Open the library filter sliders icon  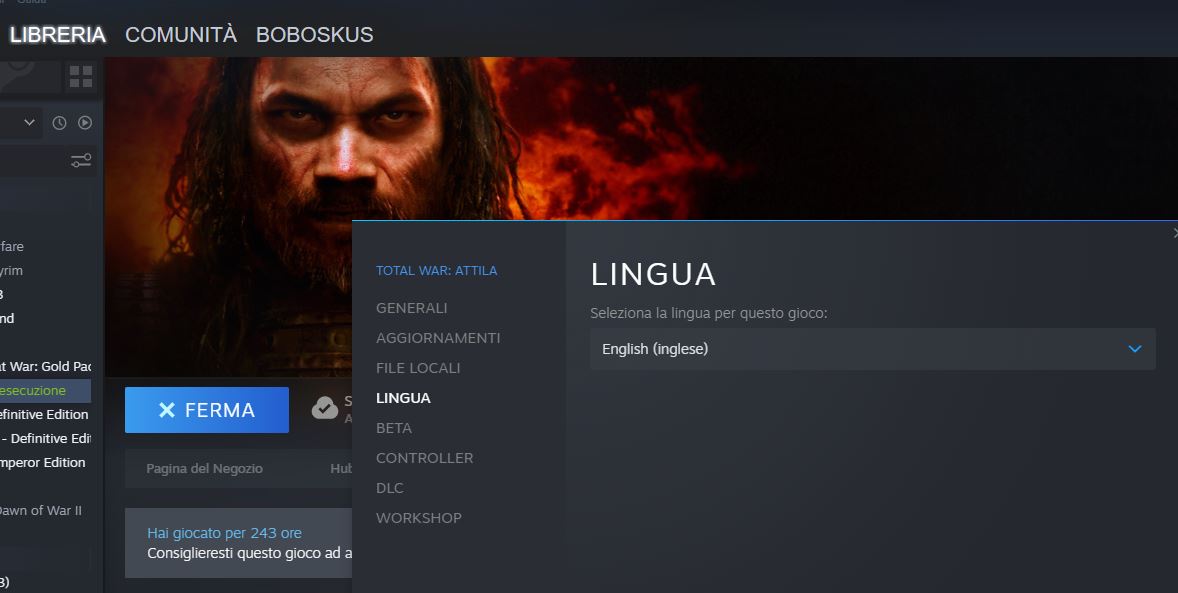[80, 160]
